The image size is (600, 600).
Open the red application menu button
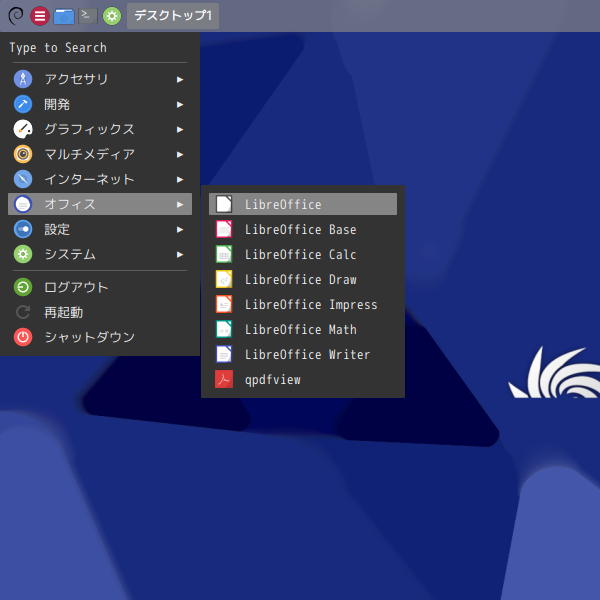click(x=40, y=16)
